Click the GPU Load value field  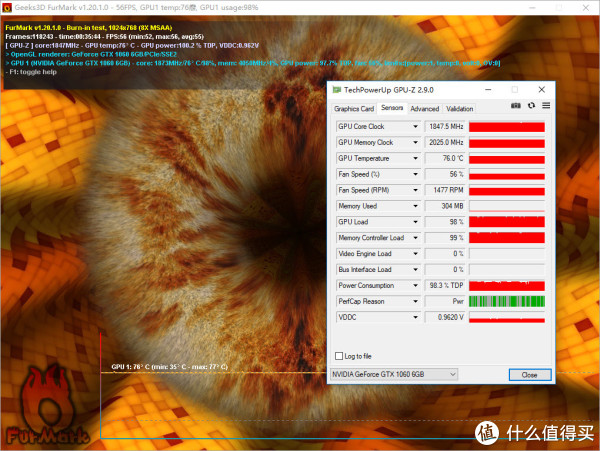click(x=445, y=222)
